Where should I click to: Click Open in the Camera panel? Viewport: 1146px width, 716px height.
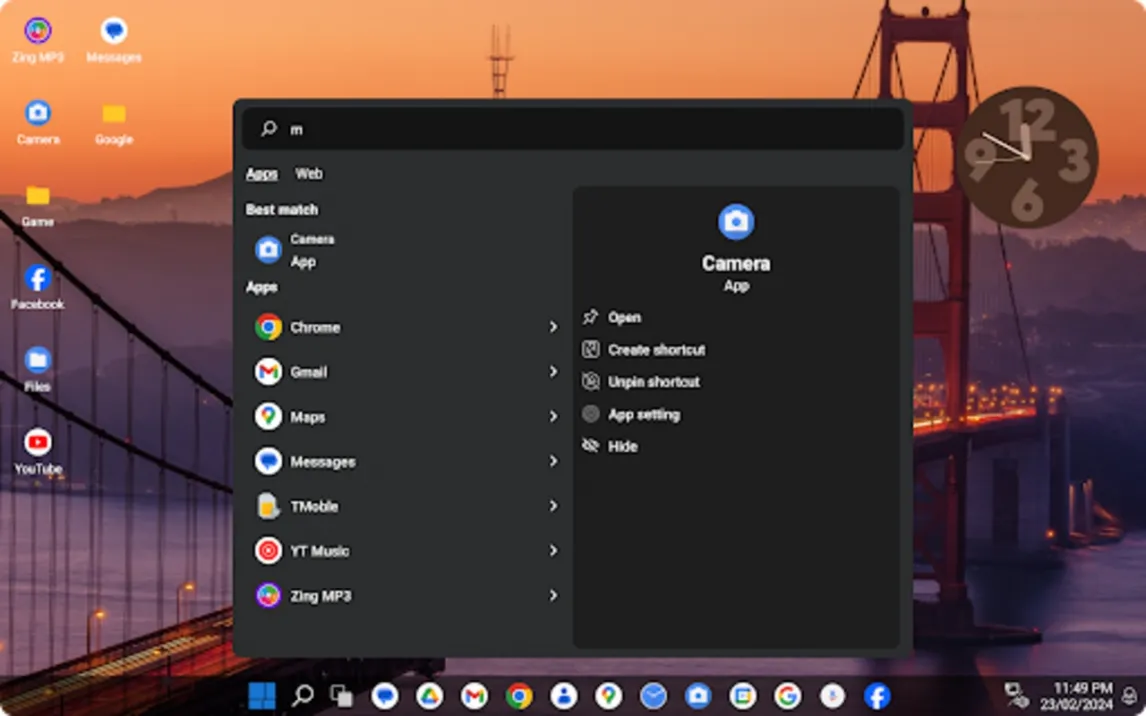coord(624,318)
